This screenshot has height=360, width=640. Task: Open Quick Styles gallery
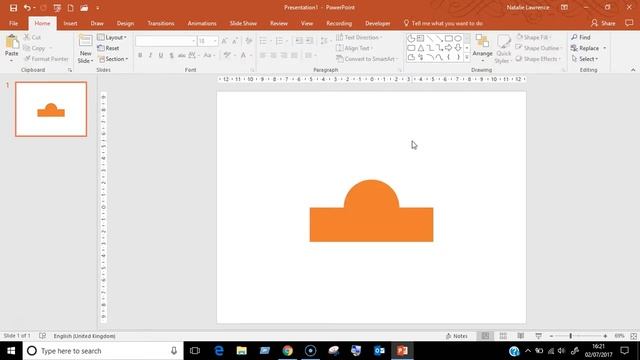[x=503, y=49]
